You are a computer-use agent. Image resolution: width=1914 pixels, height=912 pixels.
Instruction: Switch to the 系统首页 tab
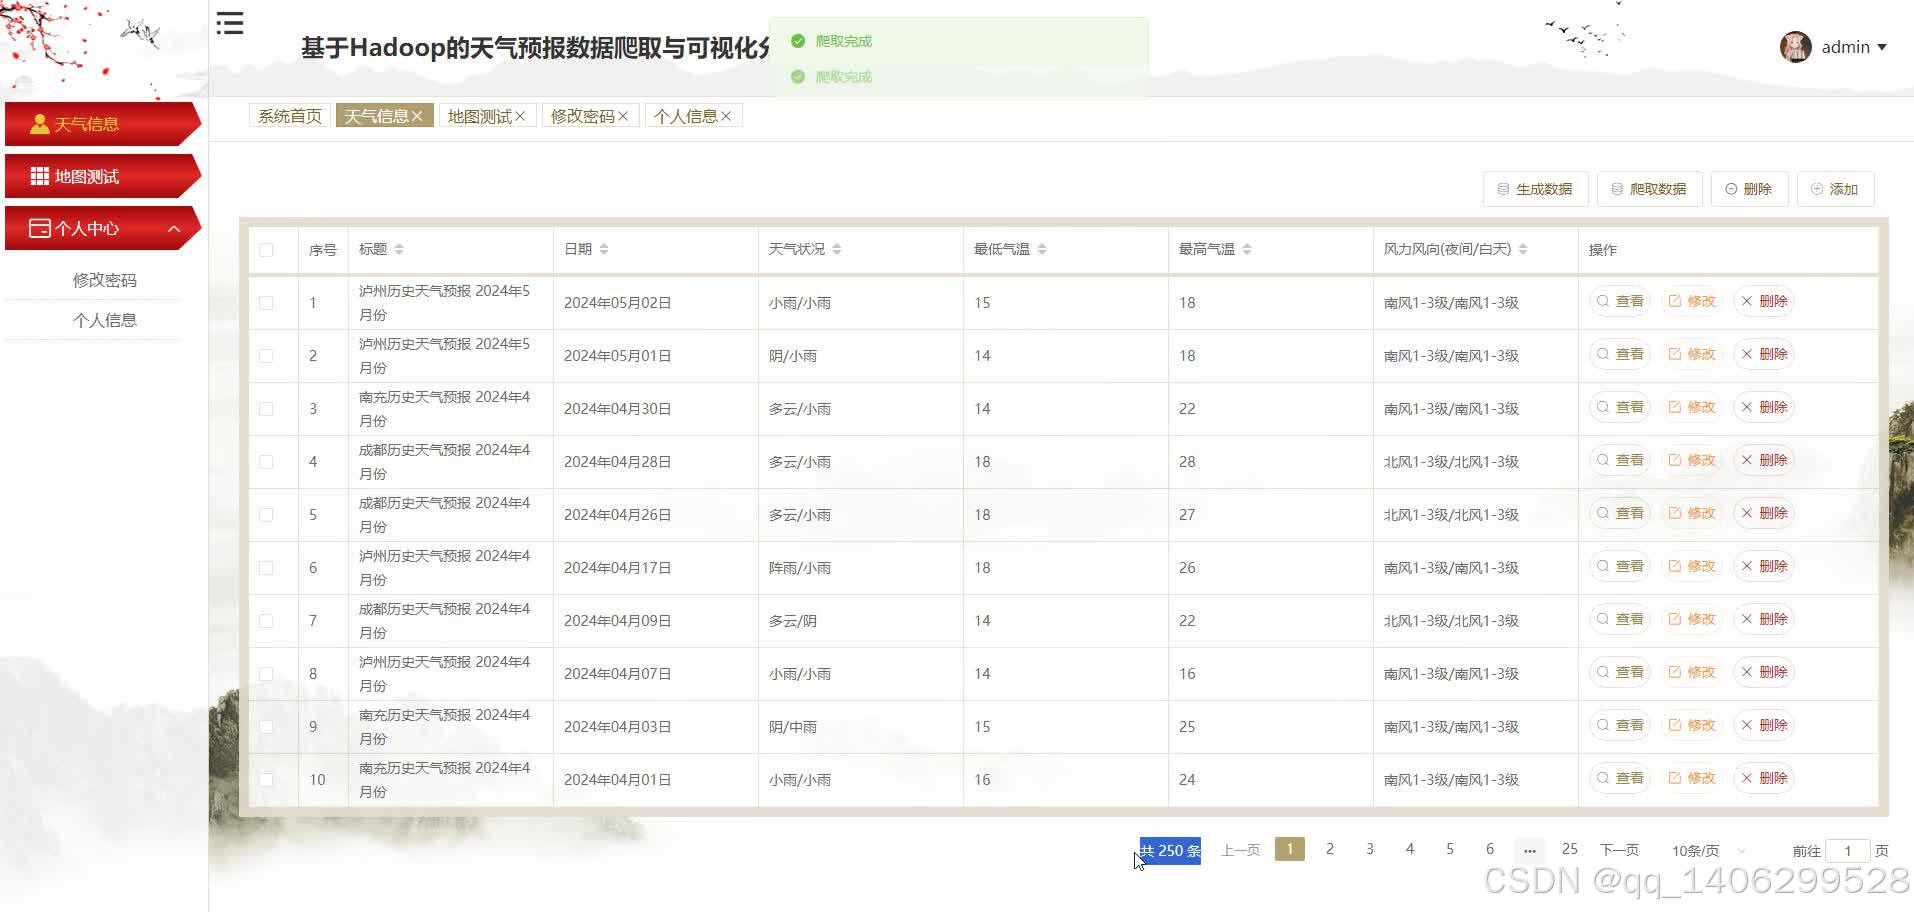pyautogui.click(x=290, y=116)
